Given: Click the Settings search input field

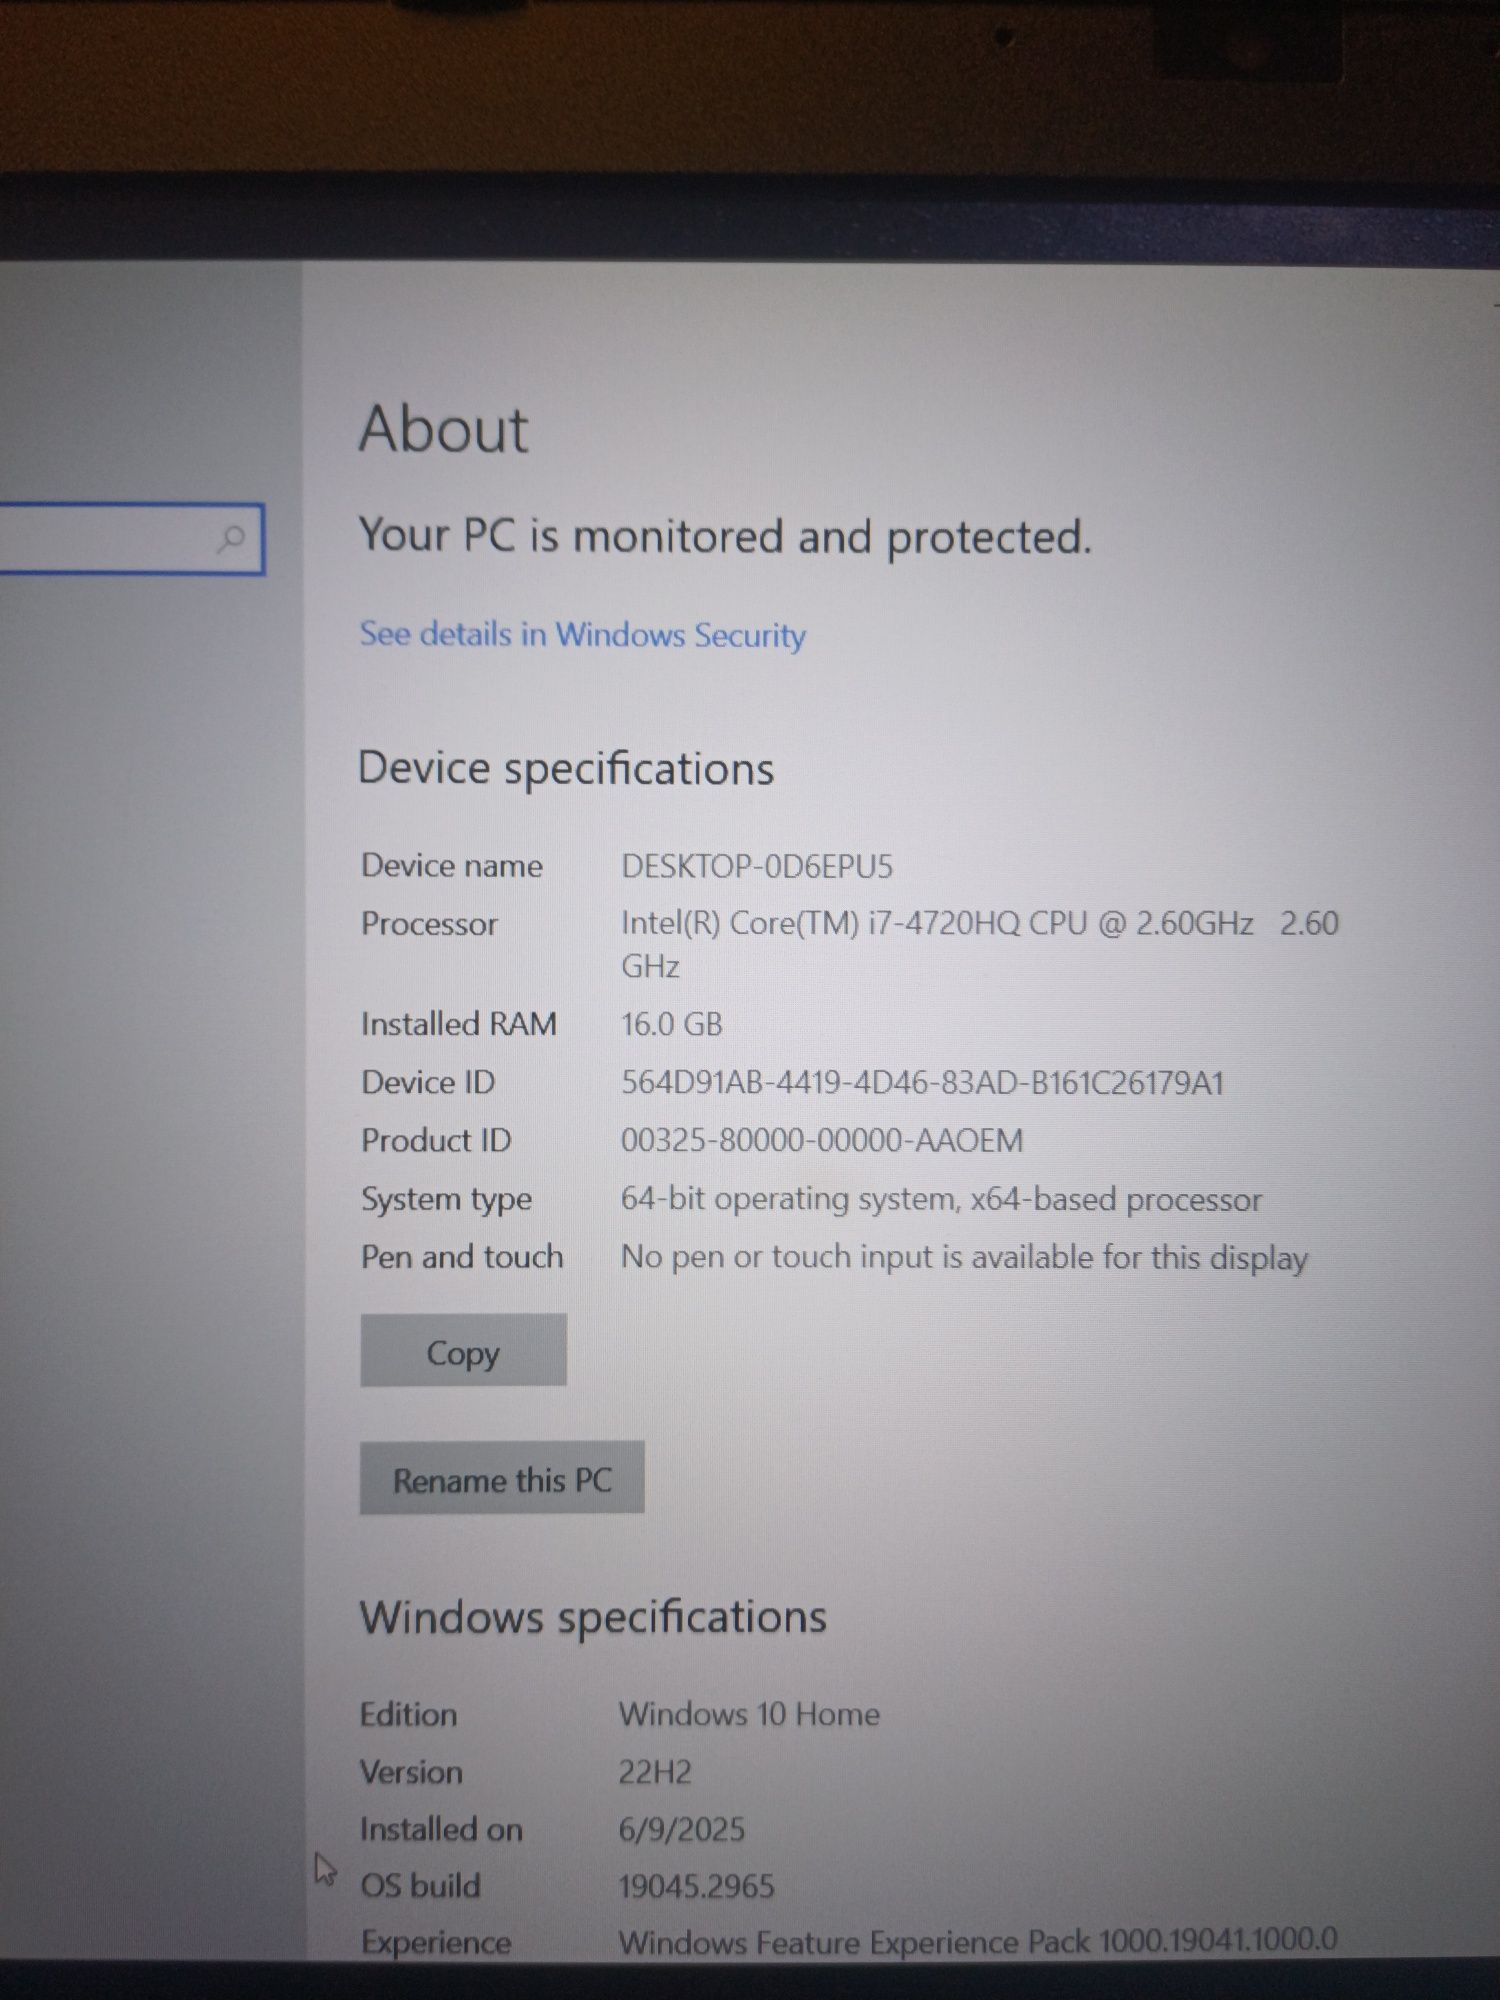Looking at the screenshot, I should point(131,539).
